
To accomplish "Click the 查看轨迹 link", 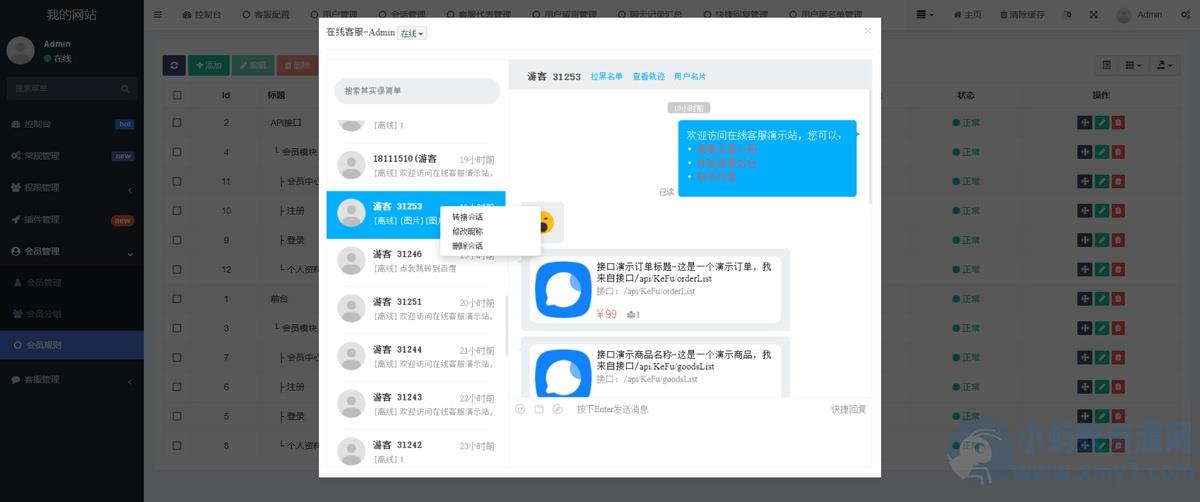I will coord(648,76).
